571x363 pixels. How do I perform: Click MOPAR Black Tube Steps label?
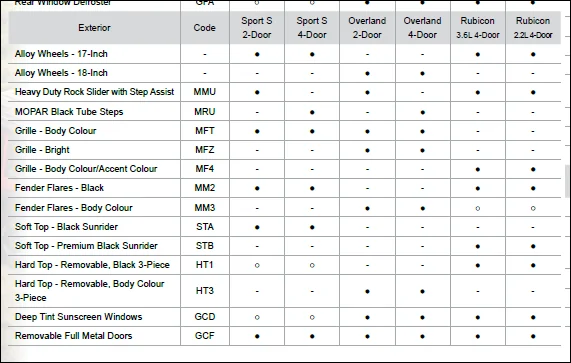click(x=69, y=111)
